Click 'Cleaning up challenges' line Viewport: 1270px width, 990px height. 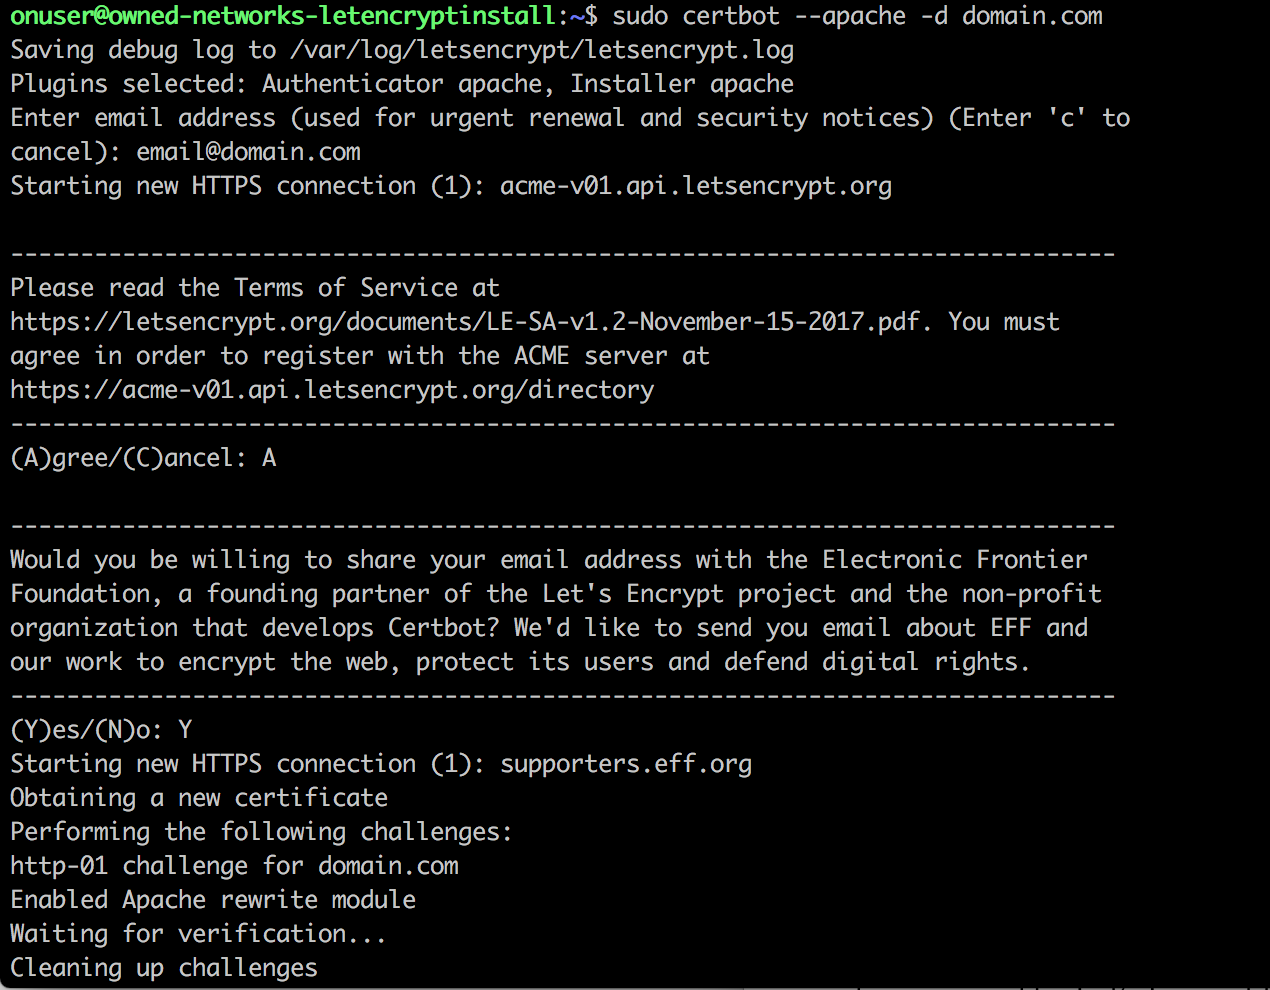164,968
